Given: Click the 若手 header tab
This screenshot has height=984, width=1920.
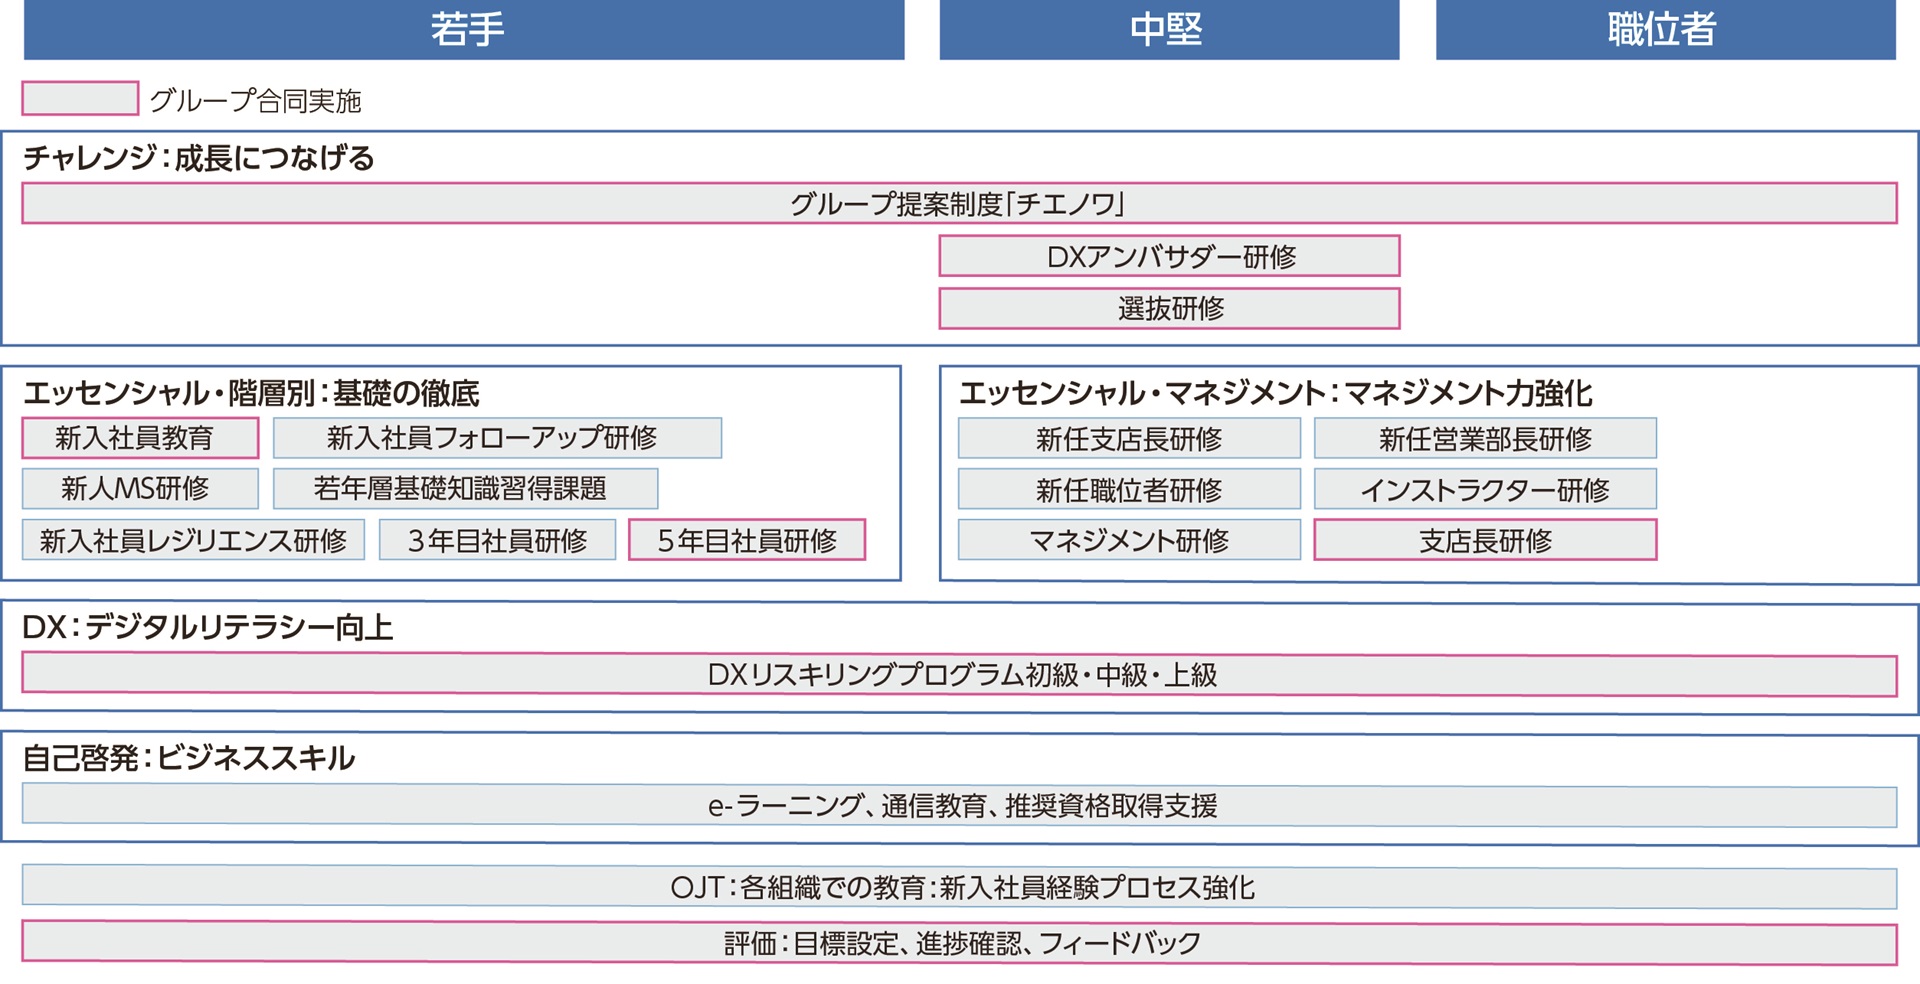Looking at the screenshot, I should click(x=464, y=30).
